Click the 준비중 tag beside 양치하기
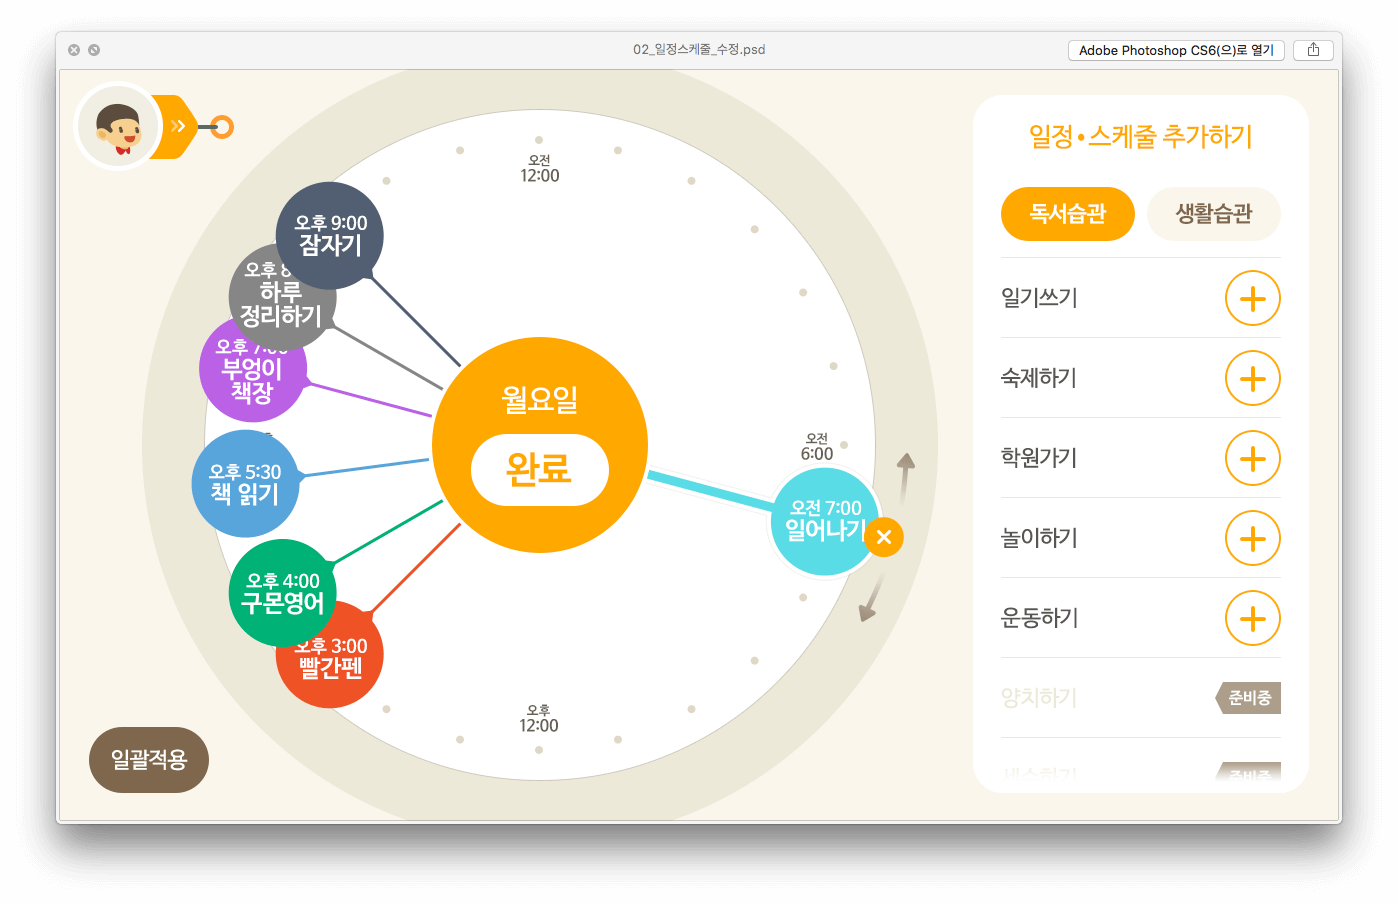The image size is (1398, 904). (x=1248, y=698)
